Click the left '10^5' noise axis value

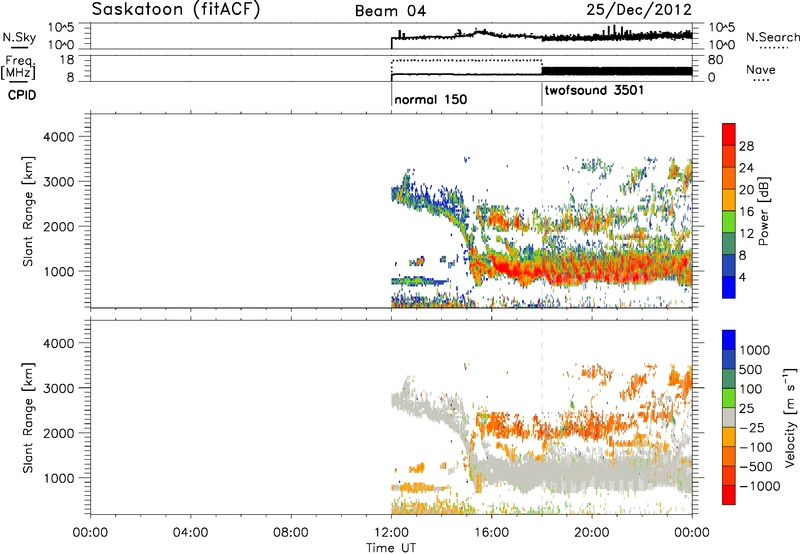tap(61, 28)
